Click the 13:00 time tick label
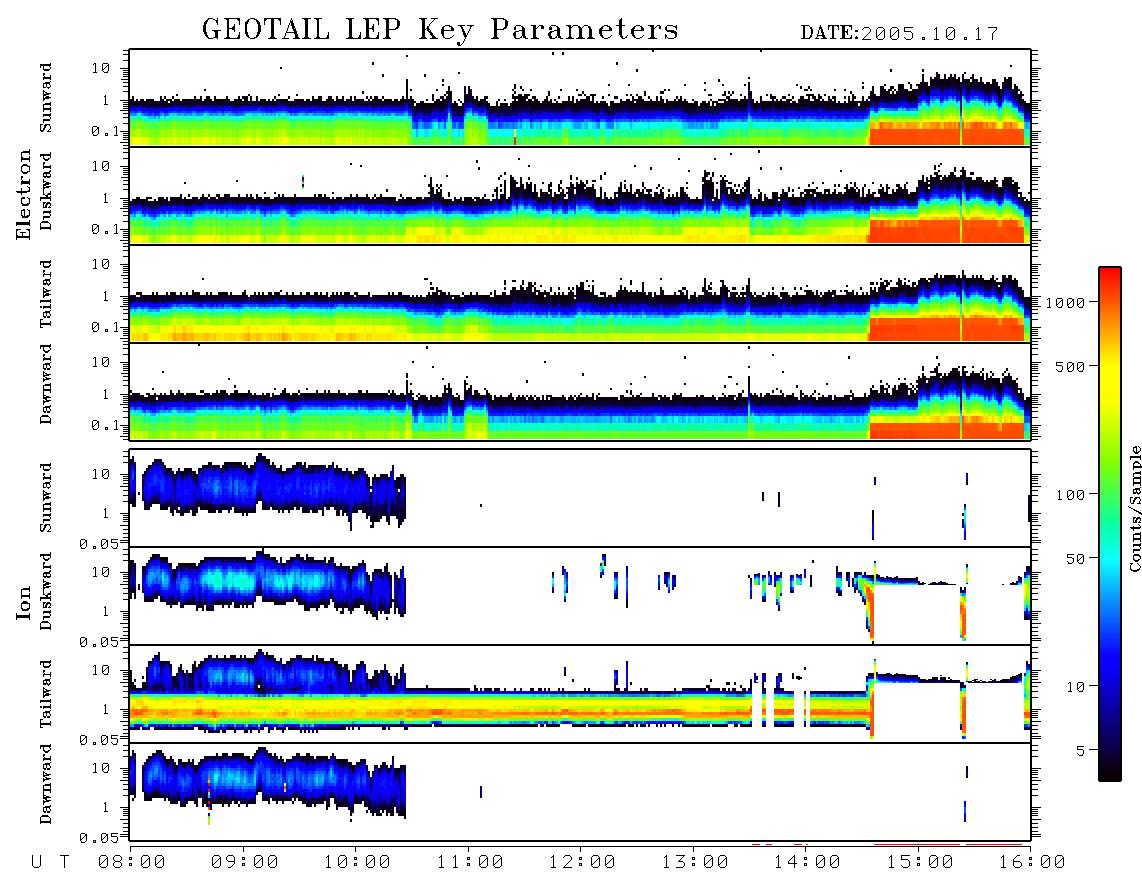The image size is (1142, 880). [x=695, y=863]
